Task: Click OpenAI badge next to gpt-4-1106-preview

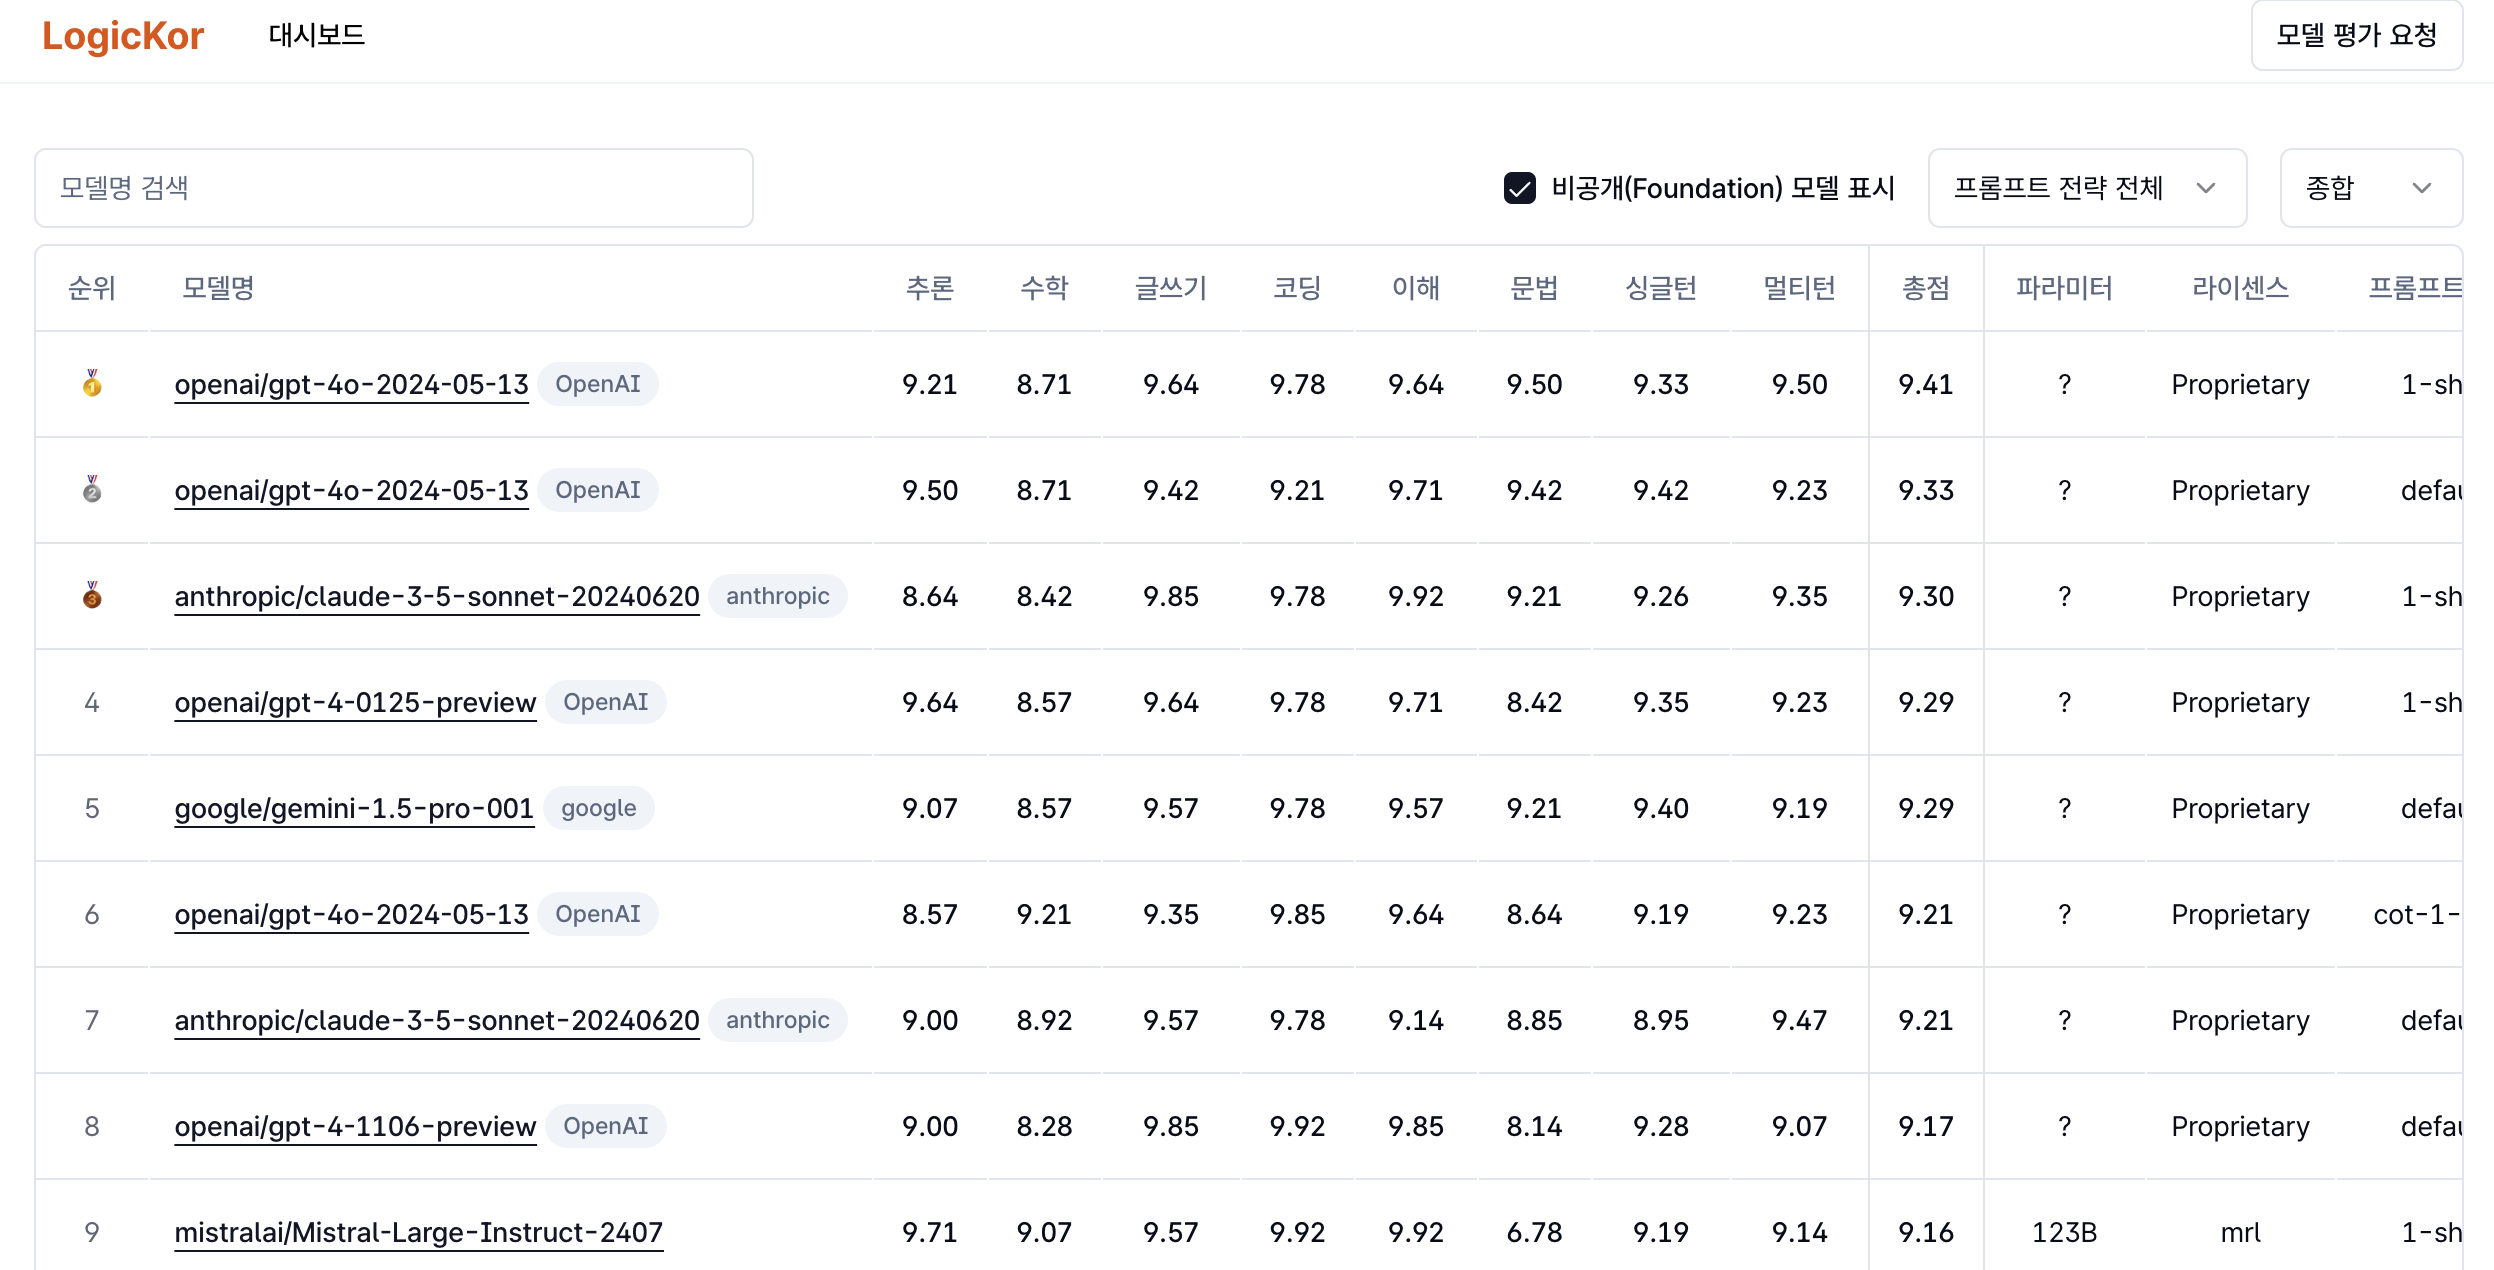Action: coord(605,1126)
